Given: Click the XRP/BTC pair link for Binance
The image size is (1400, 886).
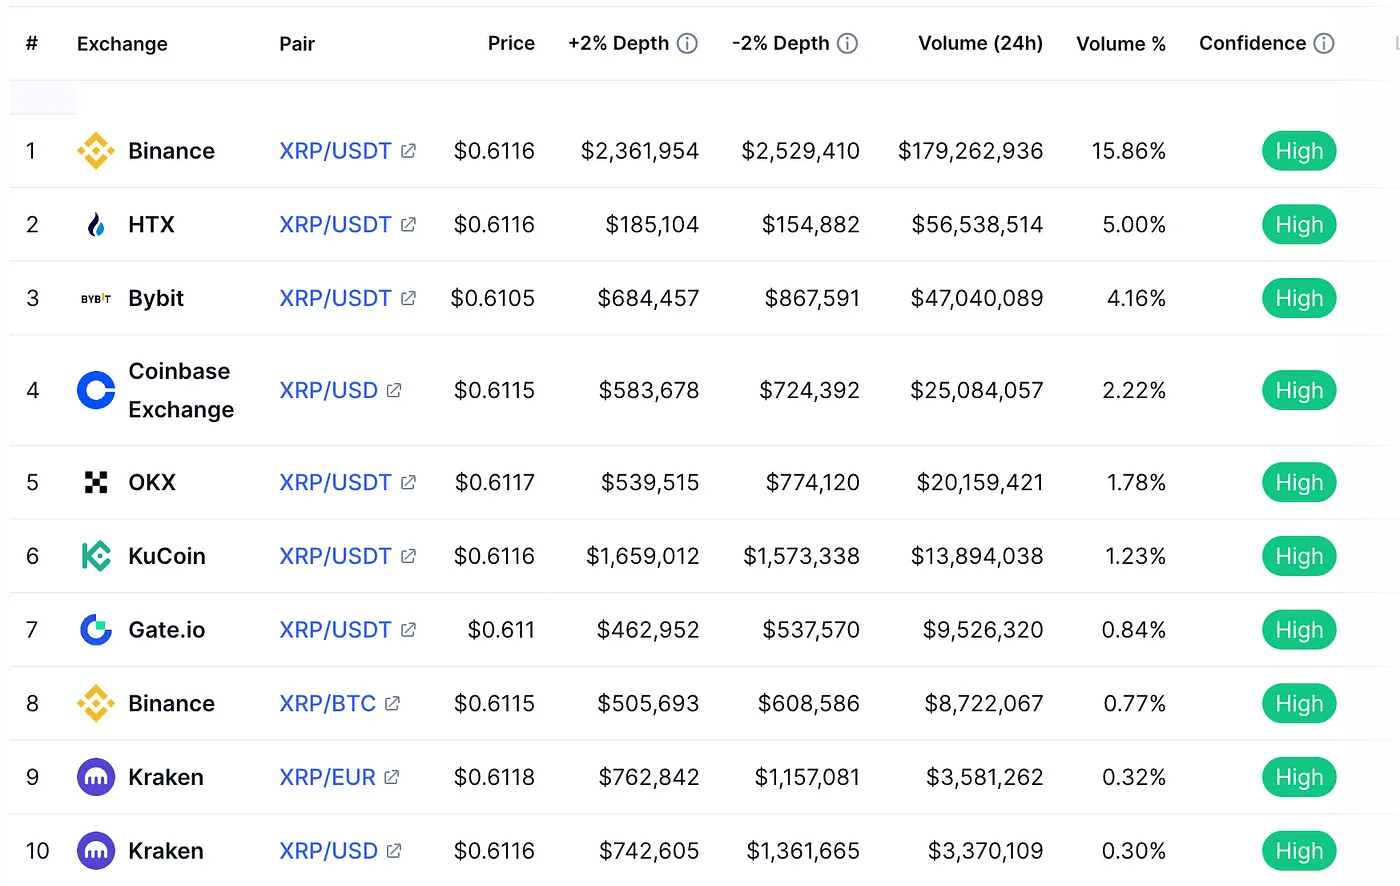Looking at the screenshot, I should tap(327, 703).
